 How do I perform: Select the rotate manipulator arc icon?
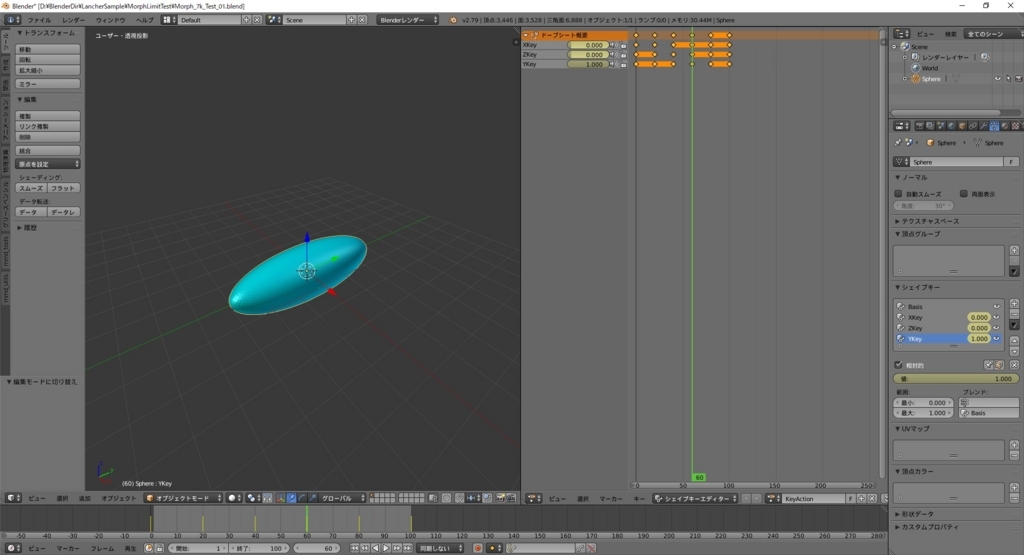pos(302,498)
